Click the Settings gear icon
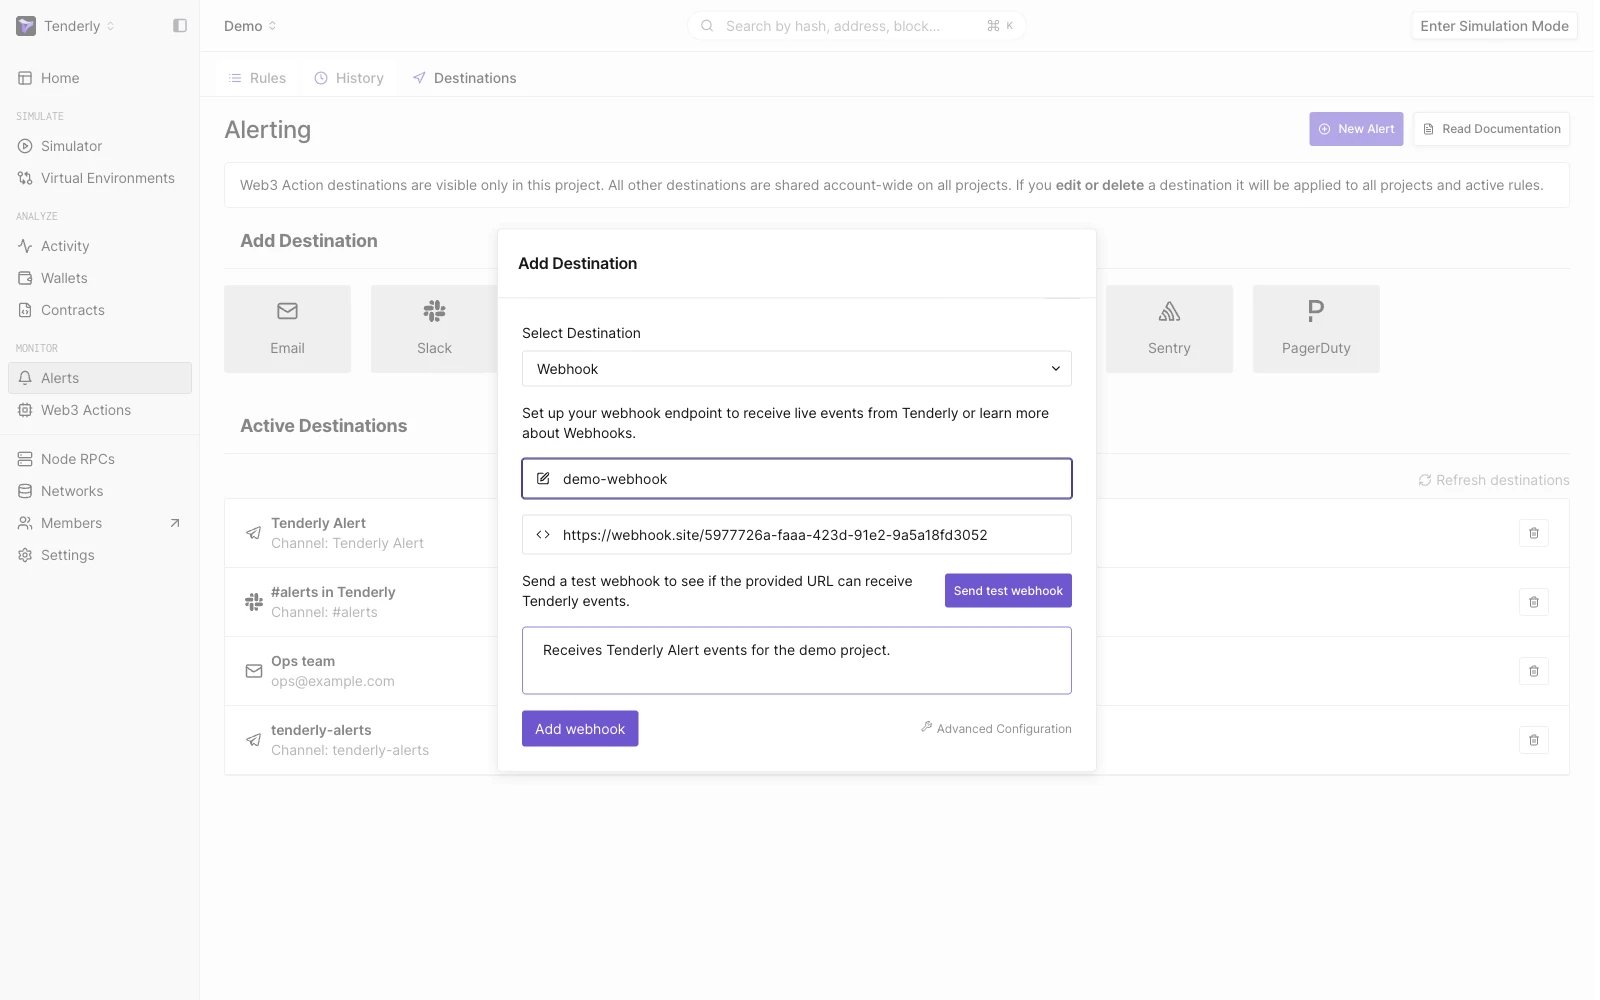This screenshot has height=1000, width=1600. [25, 555]
